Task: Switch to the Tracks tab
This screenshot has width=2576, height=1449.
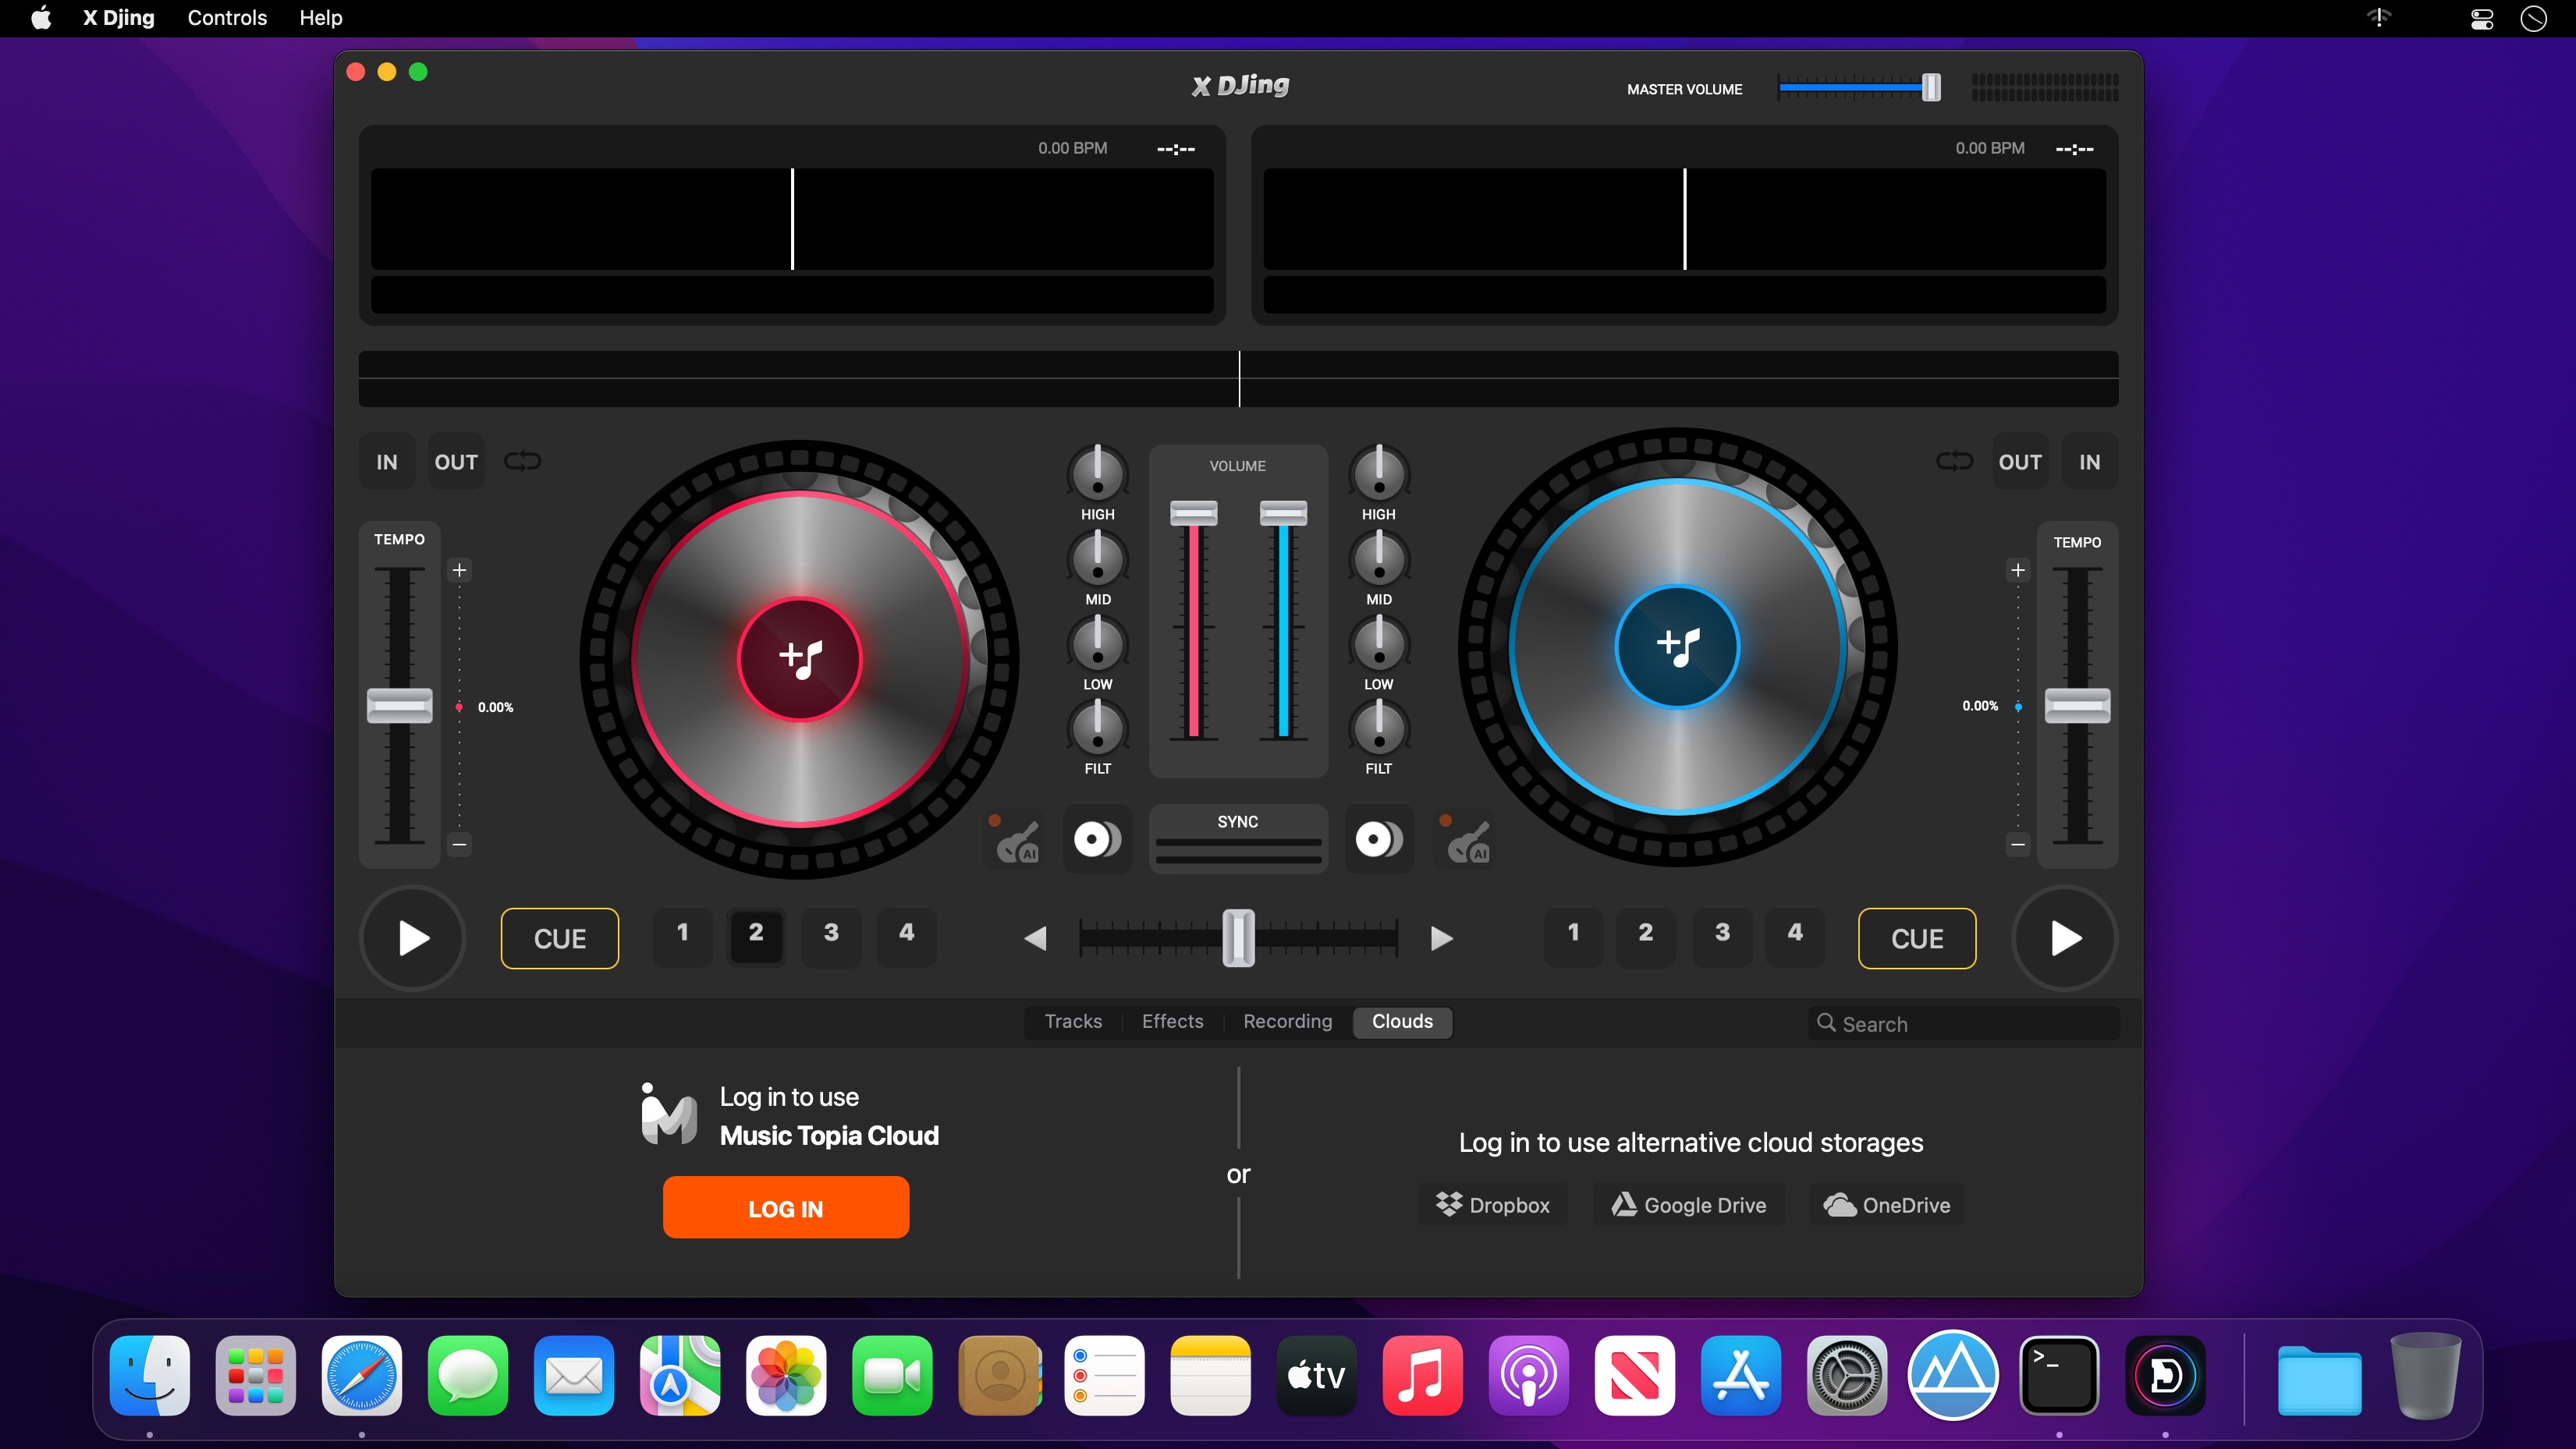Action: click(1073, 1022)
